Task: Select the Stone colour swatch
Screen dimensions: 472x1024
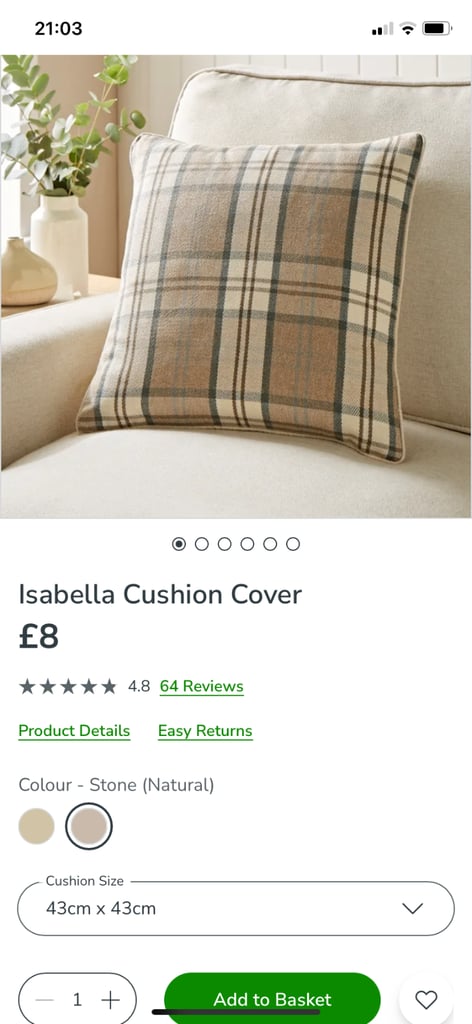Action: pyautogui.click(x=89, y=826)
